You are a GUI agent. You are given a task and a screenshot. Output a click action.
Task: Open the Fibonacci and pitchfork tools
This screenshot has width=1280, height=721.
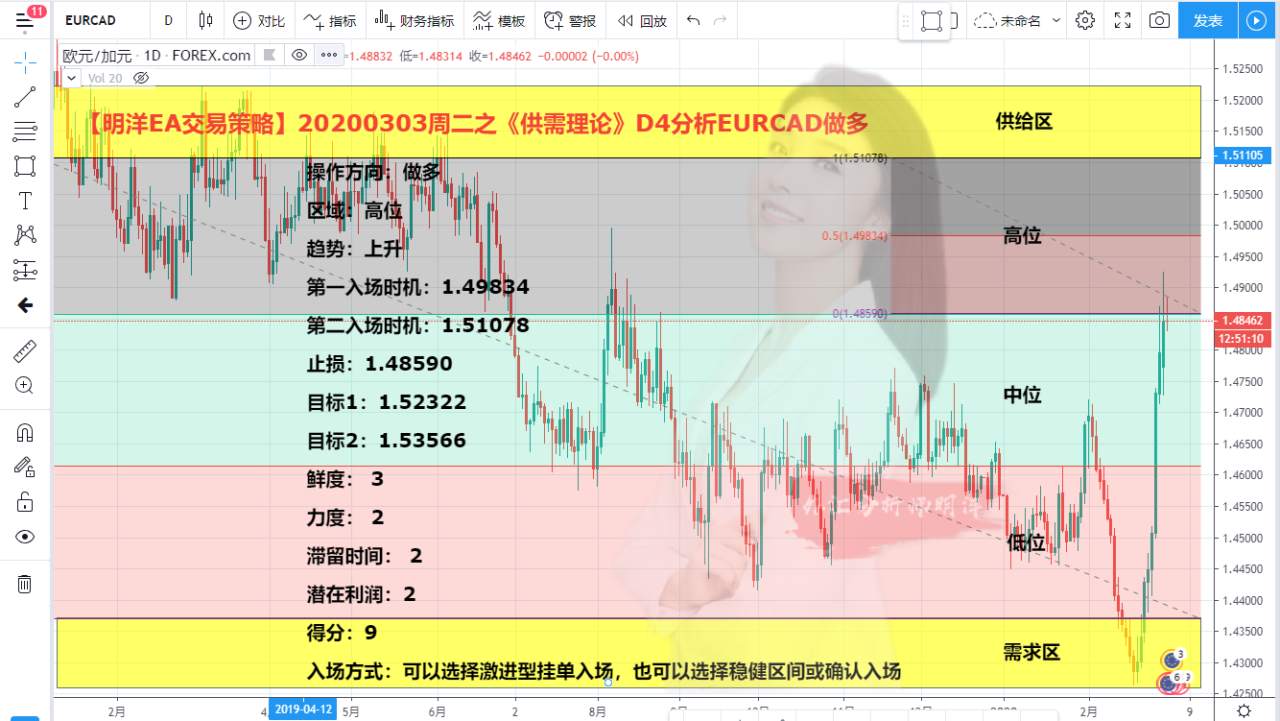tap(25, 131)
